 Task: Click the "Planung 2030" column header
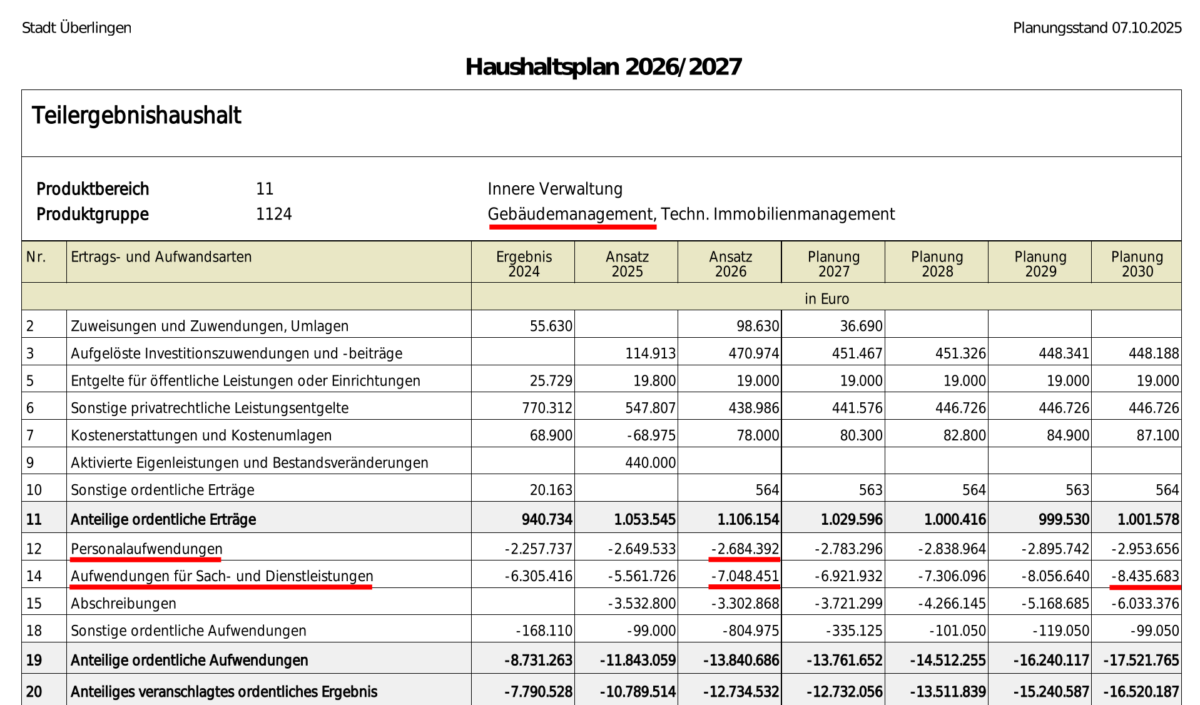(1137, 264)
